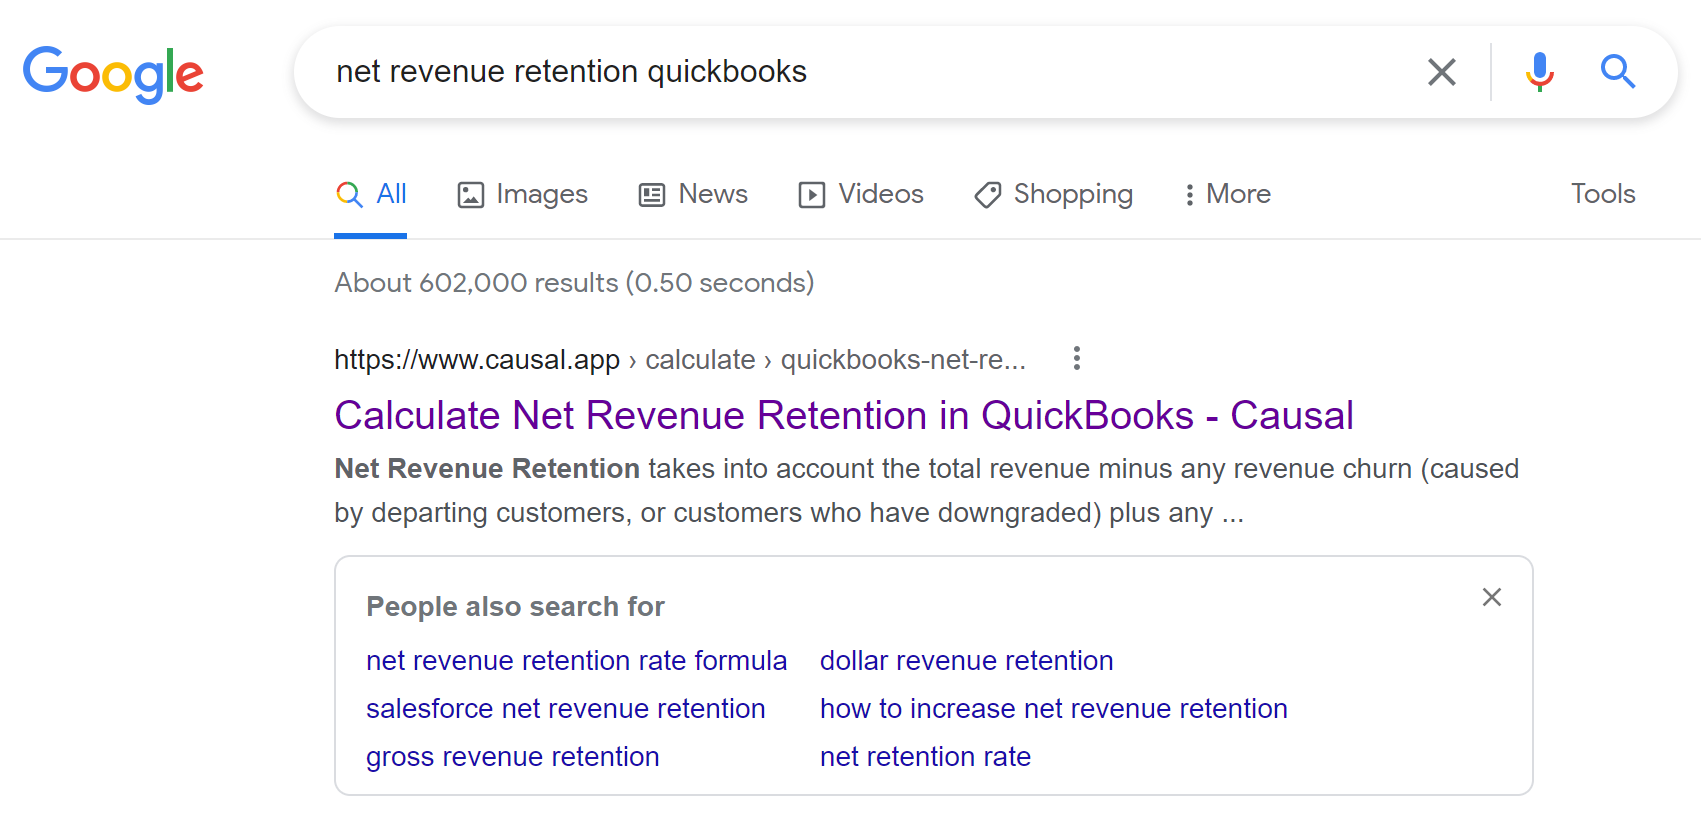1701x839 pixels.
Task: Search dollar revenue retention
Action: coord(967,661)
